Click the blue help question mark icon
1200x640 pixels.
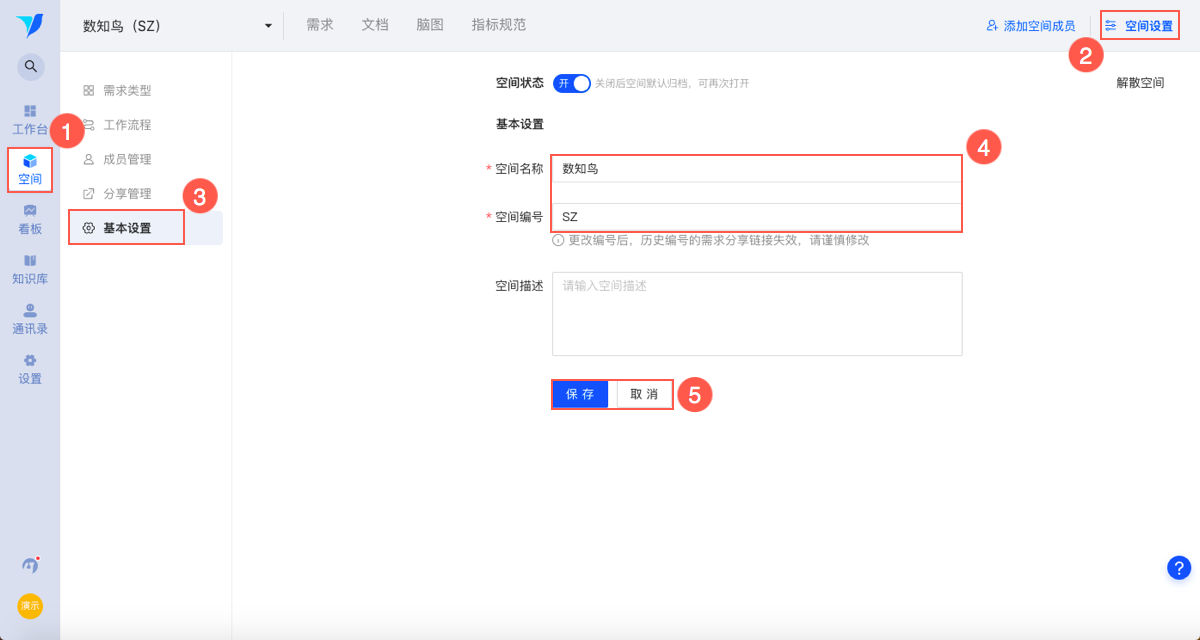click(1179, 567)
